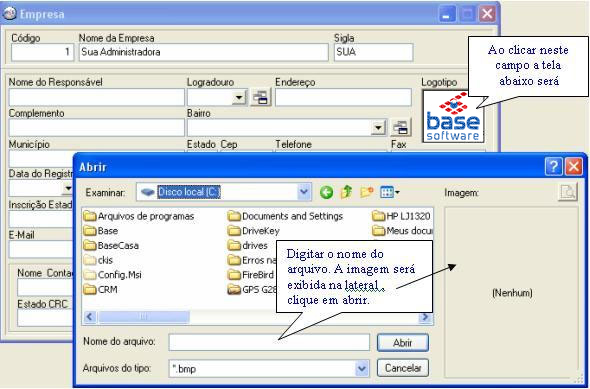Click the base software Logotipo image

tap(453, 116)
